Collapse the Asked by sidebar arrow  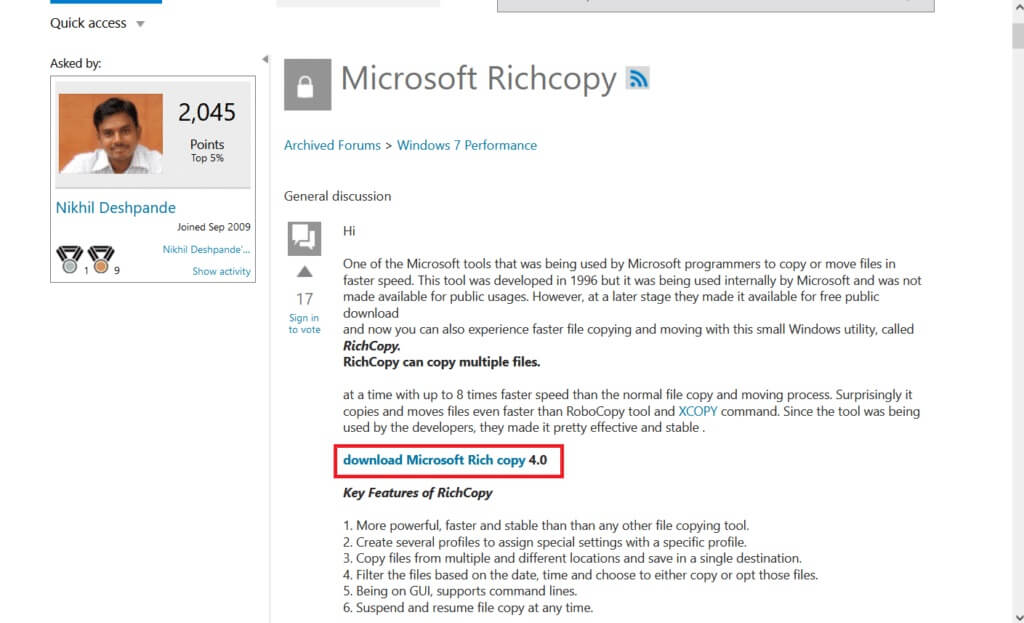click(x=265, y=59)
